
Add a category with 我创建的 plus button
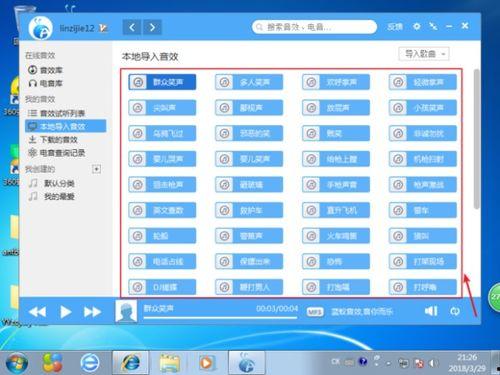(96, 169)
